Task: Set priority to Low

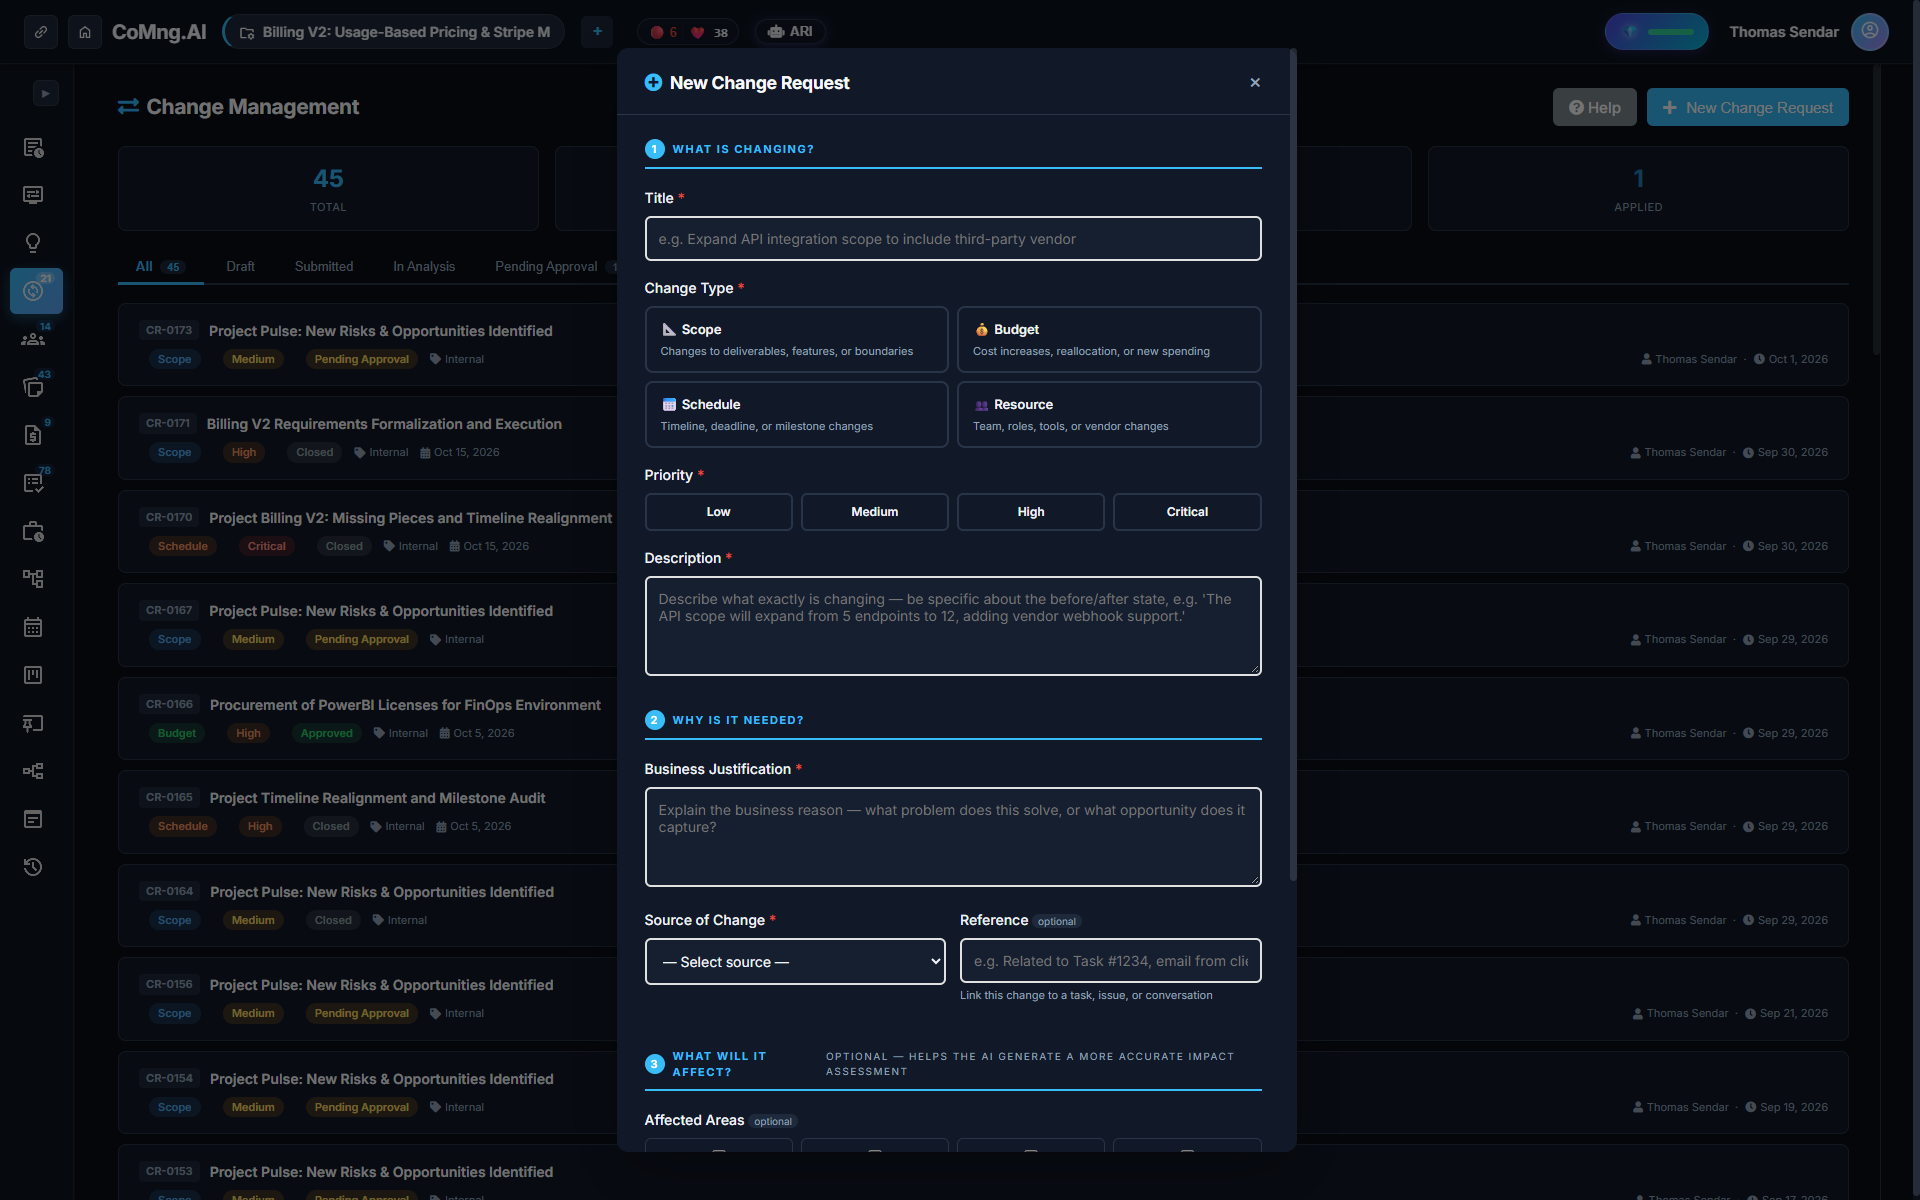Action: click(718, 511)
